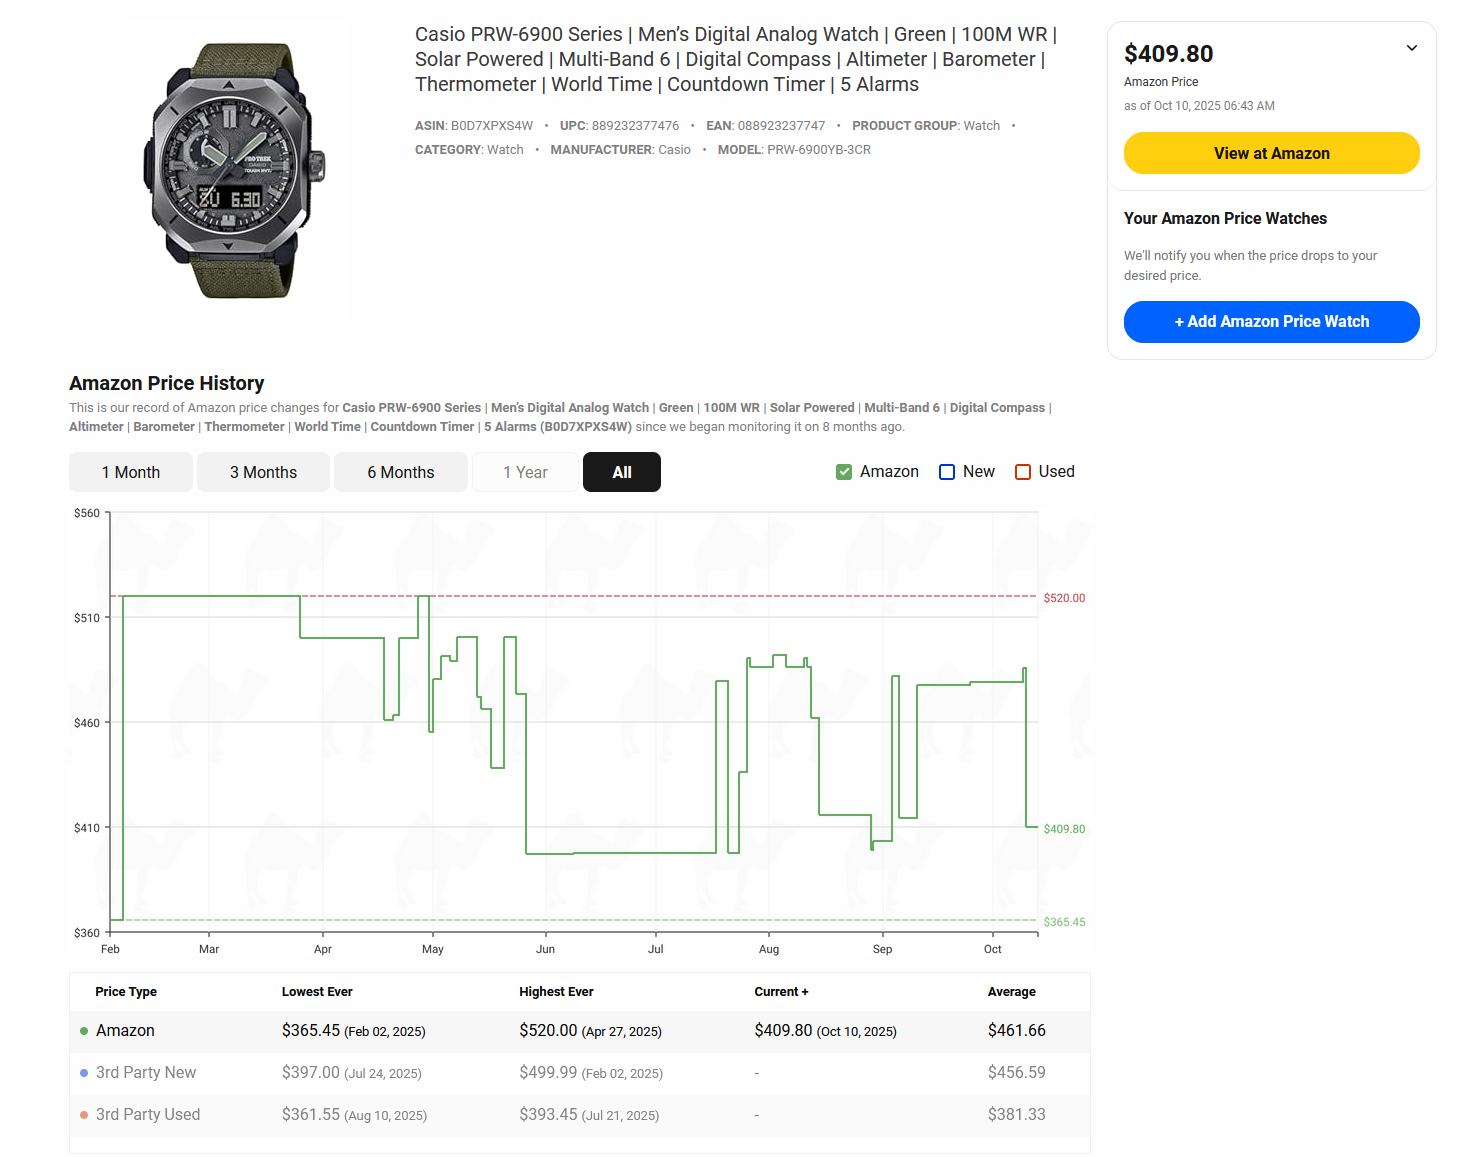Click the View at Amazon button
This screenshot has width=1460, height=1157.
click(1271, 153)
